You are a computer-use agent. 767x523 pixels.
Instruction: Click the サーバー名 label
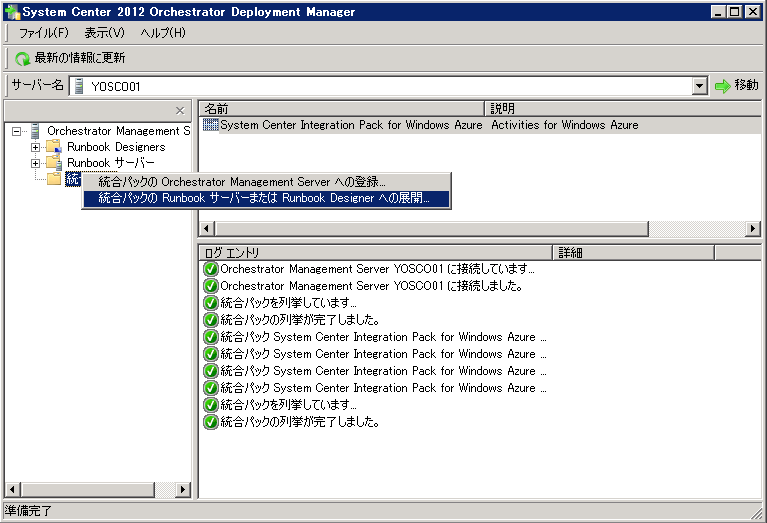coord(38,85)
